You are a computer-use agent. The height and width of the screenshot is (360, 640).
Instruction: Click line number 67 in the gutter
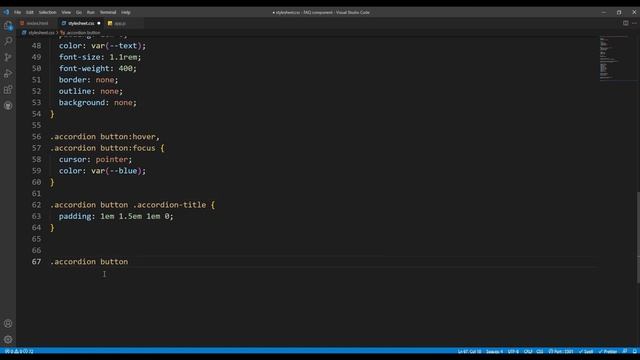pyautogui.click(x=36, y=262)
